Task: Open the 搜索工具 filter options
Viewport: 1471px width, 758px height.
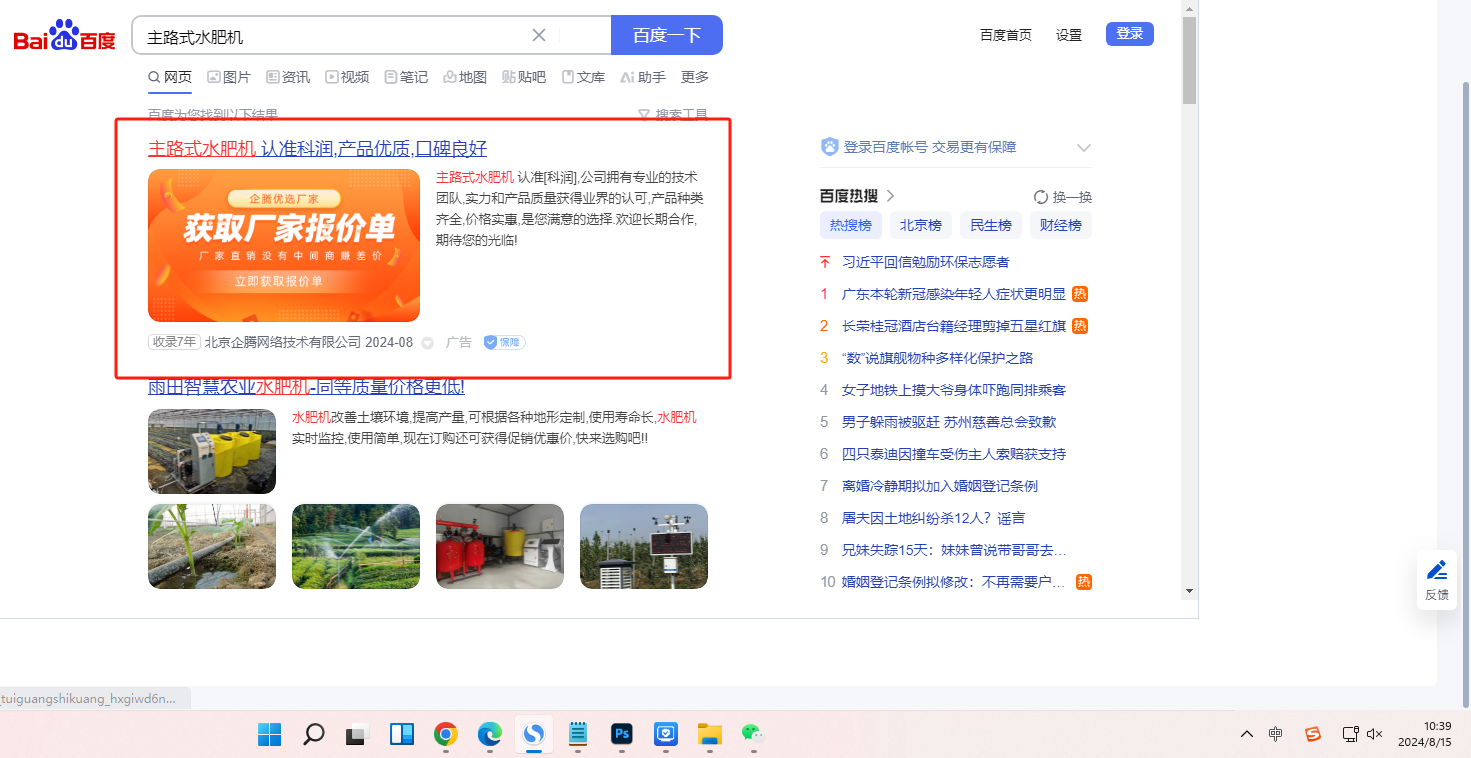Action: coord(672,115)
